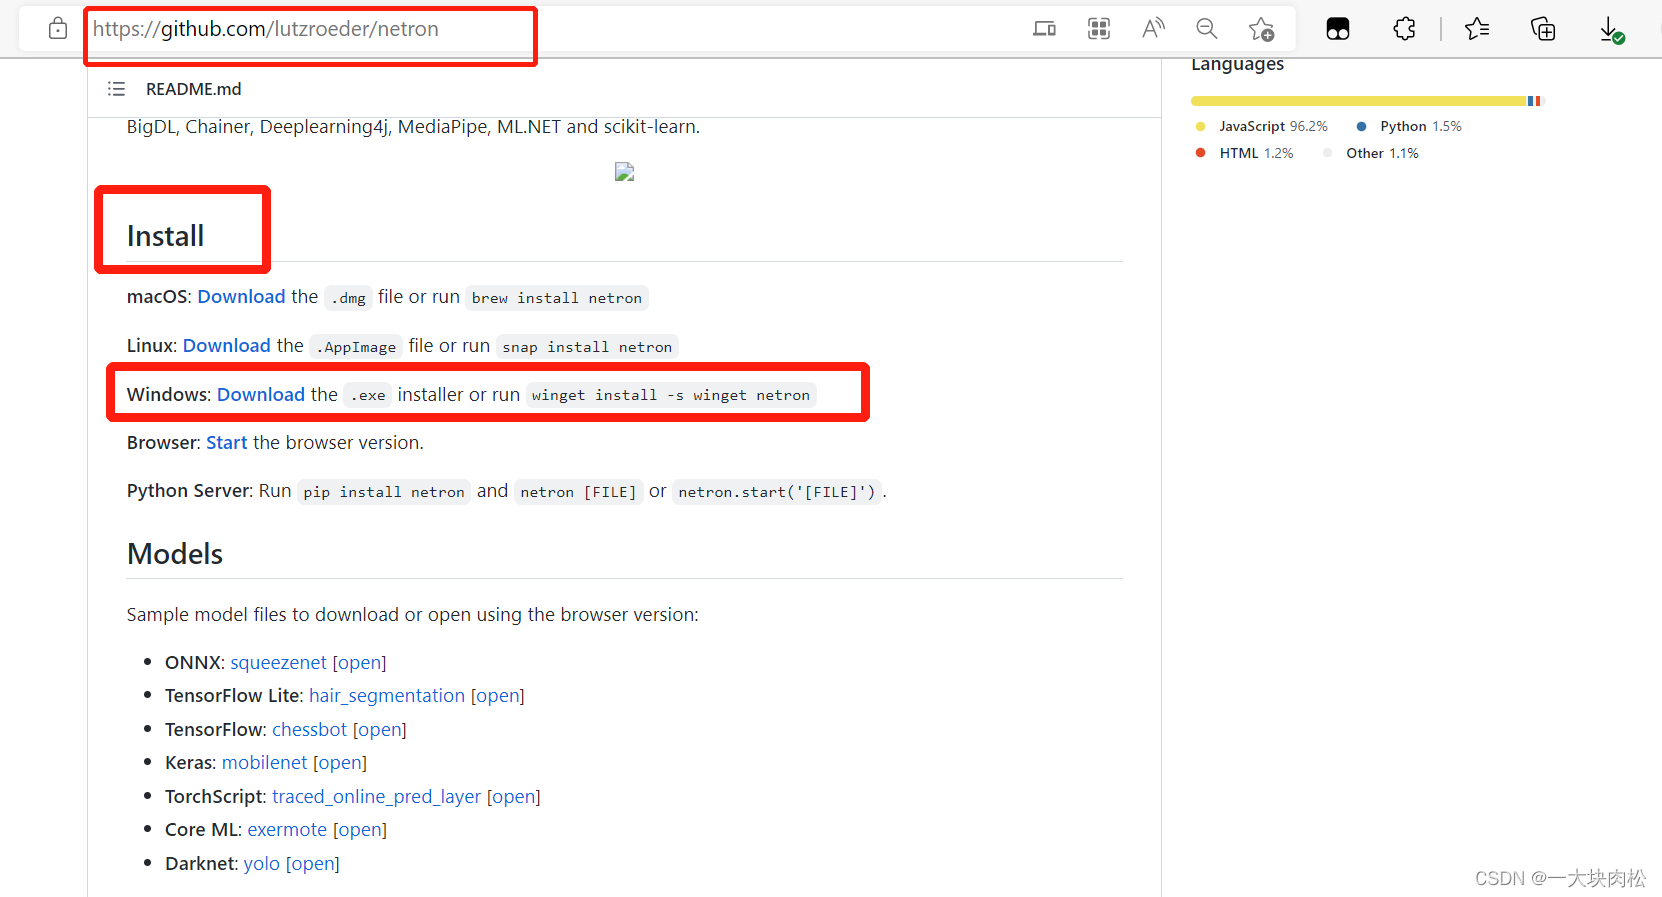Click [open] next to mobilenet
This screenshot has width=1662, height=897.
340,763
